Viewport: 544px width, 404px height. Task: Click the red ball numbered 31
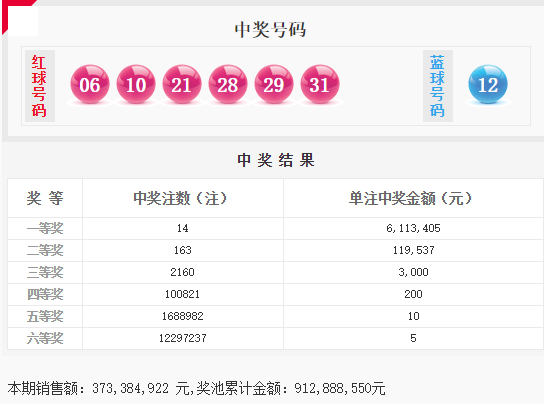pyautogui.click(x=320, y=84)
